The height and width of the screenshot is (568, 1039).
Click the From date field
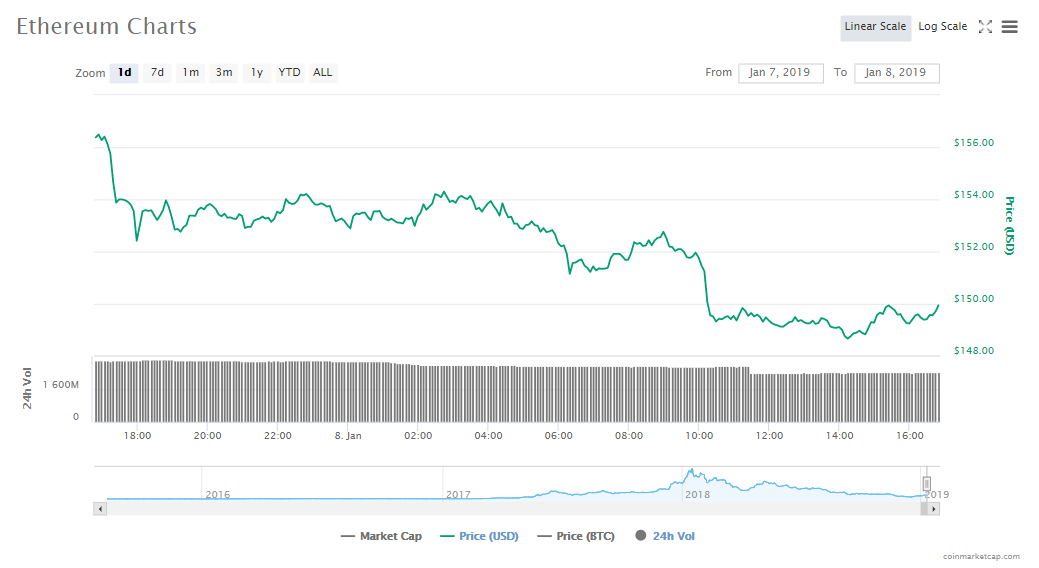781,73
